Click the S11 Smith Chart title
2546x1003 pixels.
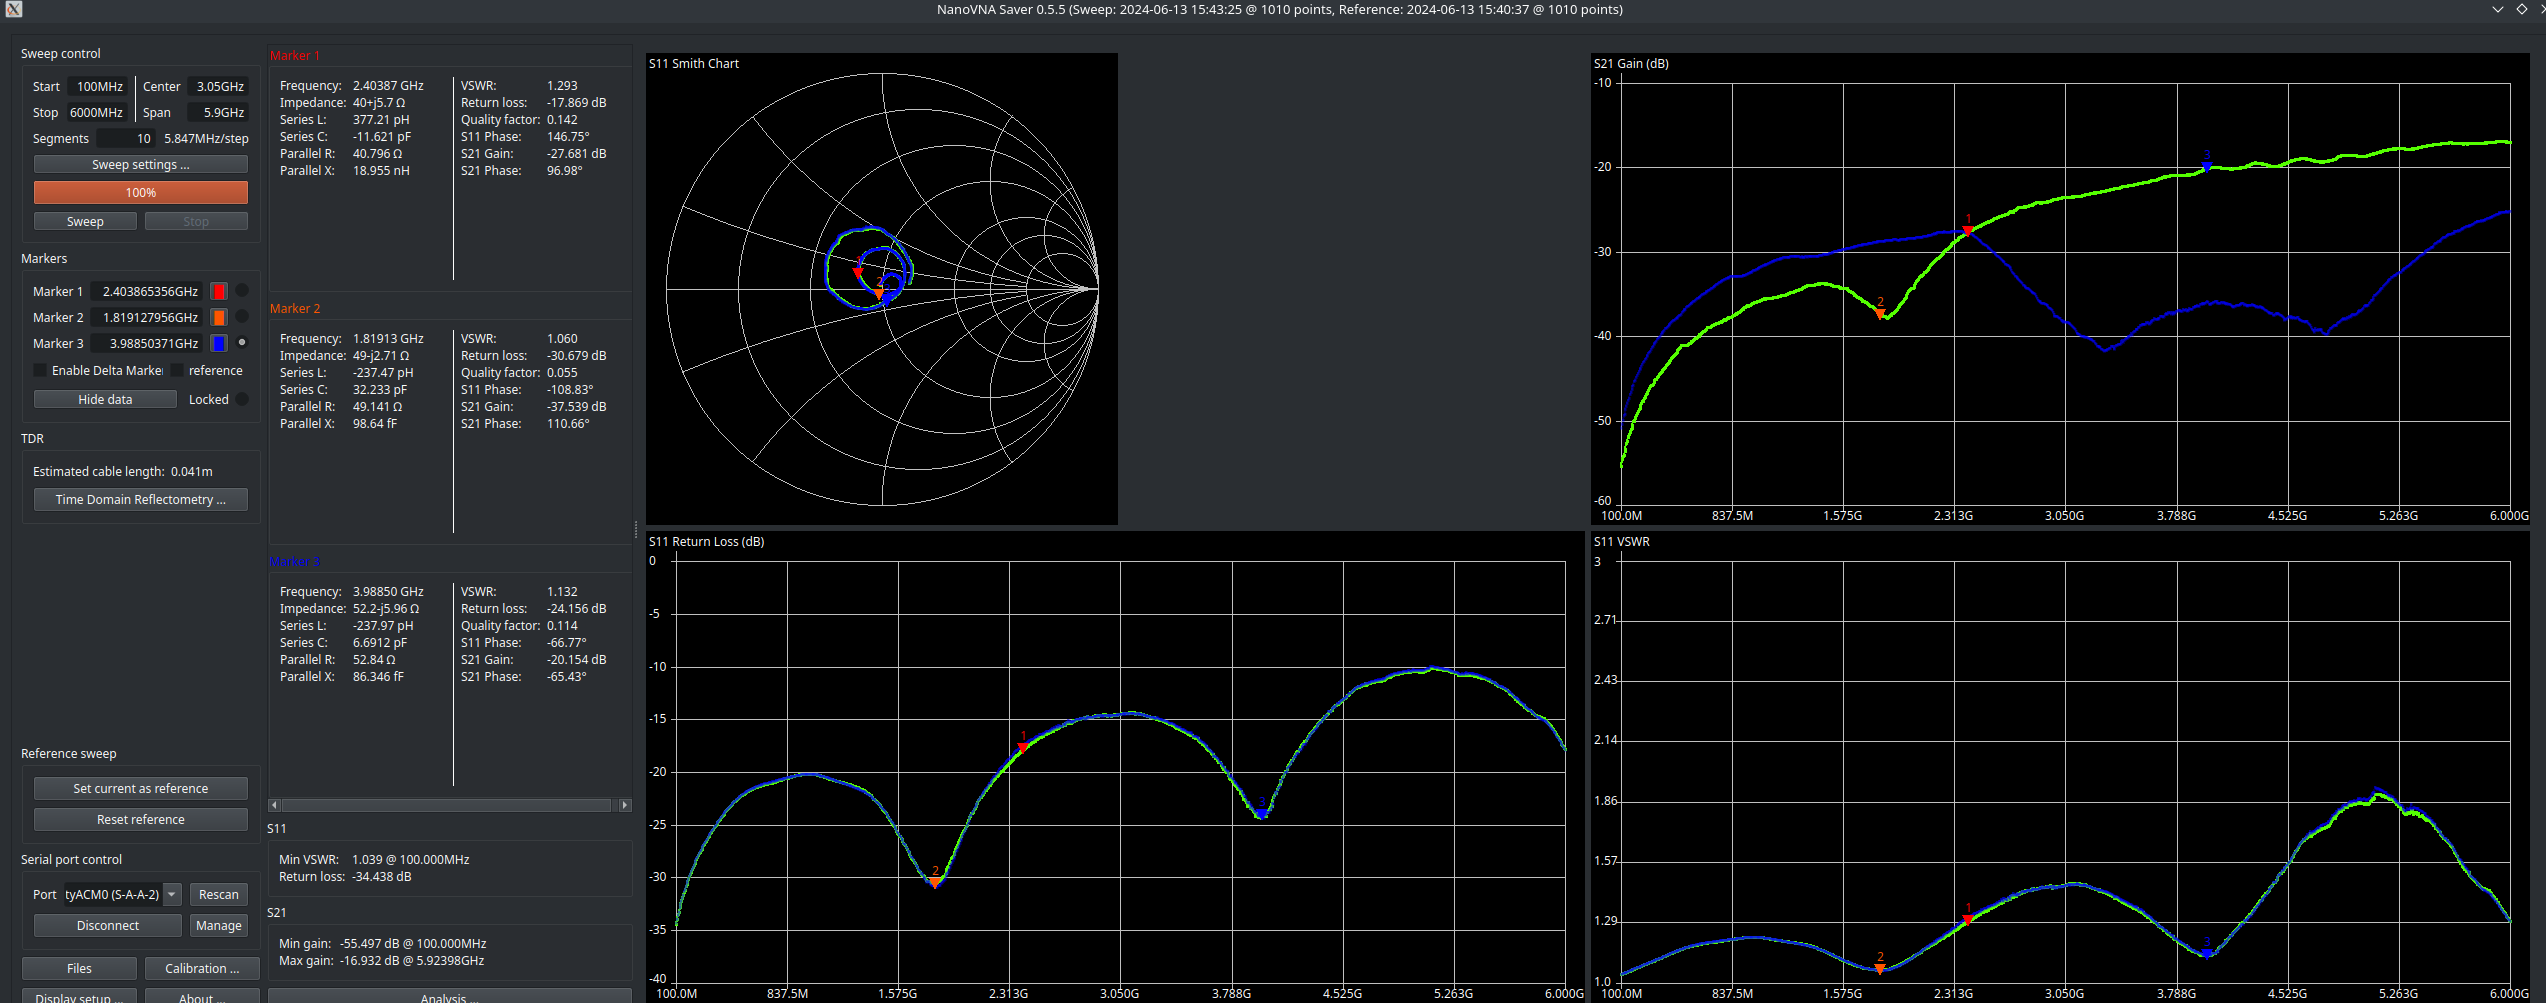(x=694, y=63)
